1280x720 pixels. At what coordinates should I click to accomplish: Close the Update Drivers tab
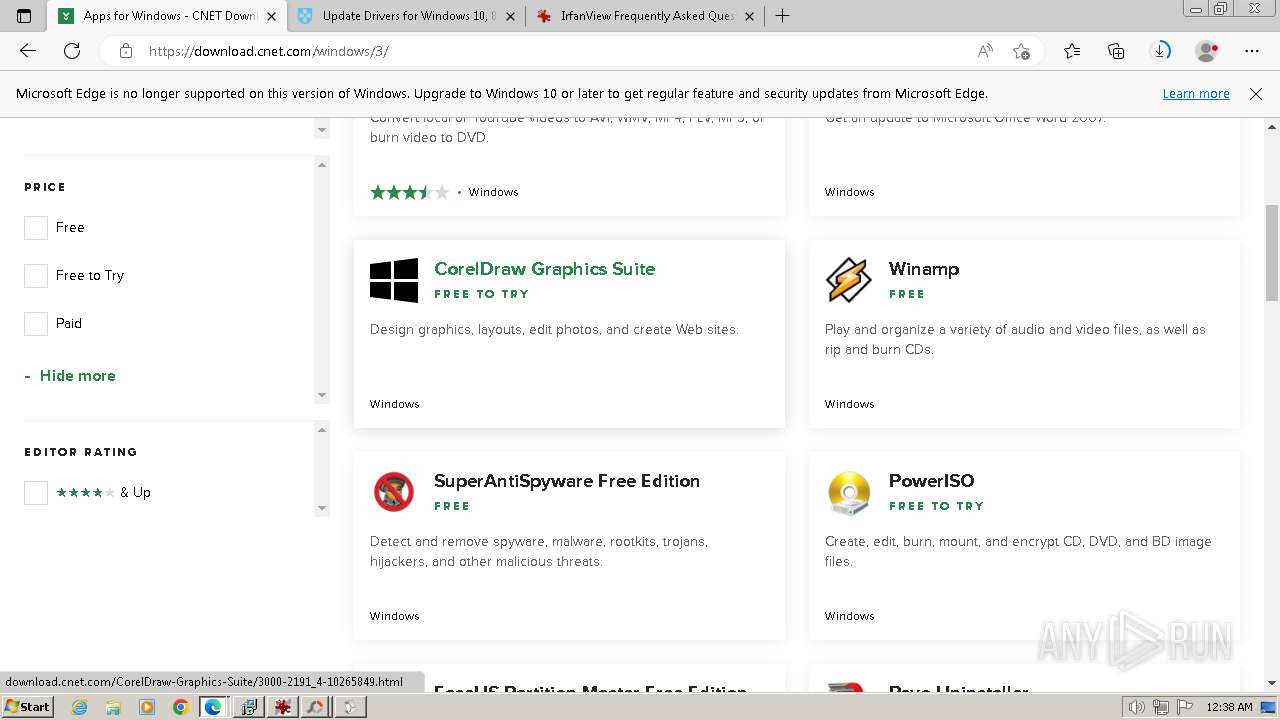pyautogui.click(x=510, y=16)
